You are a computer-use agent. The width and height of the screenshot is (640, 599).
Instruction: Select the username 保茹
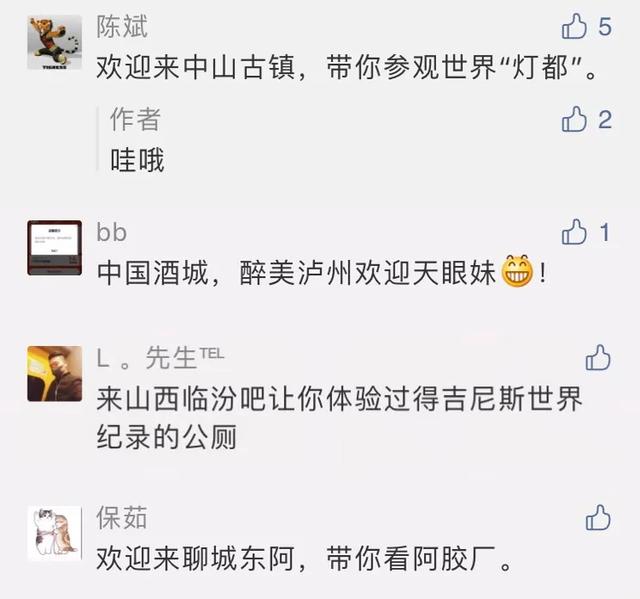tap(122, 518)
